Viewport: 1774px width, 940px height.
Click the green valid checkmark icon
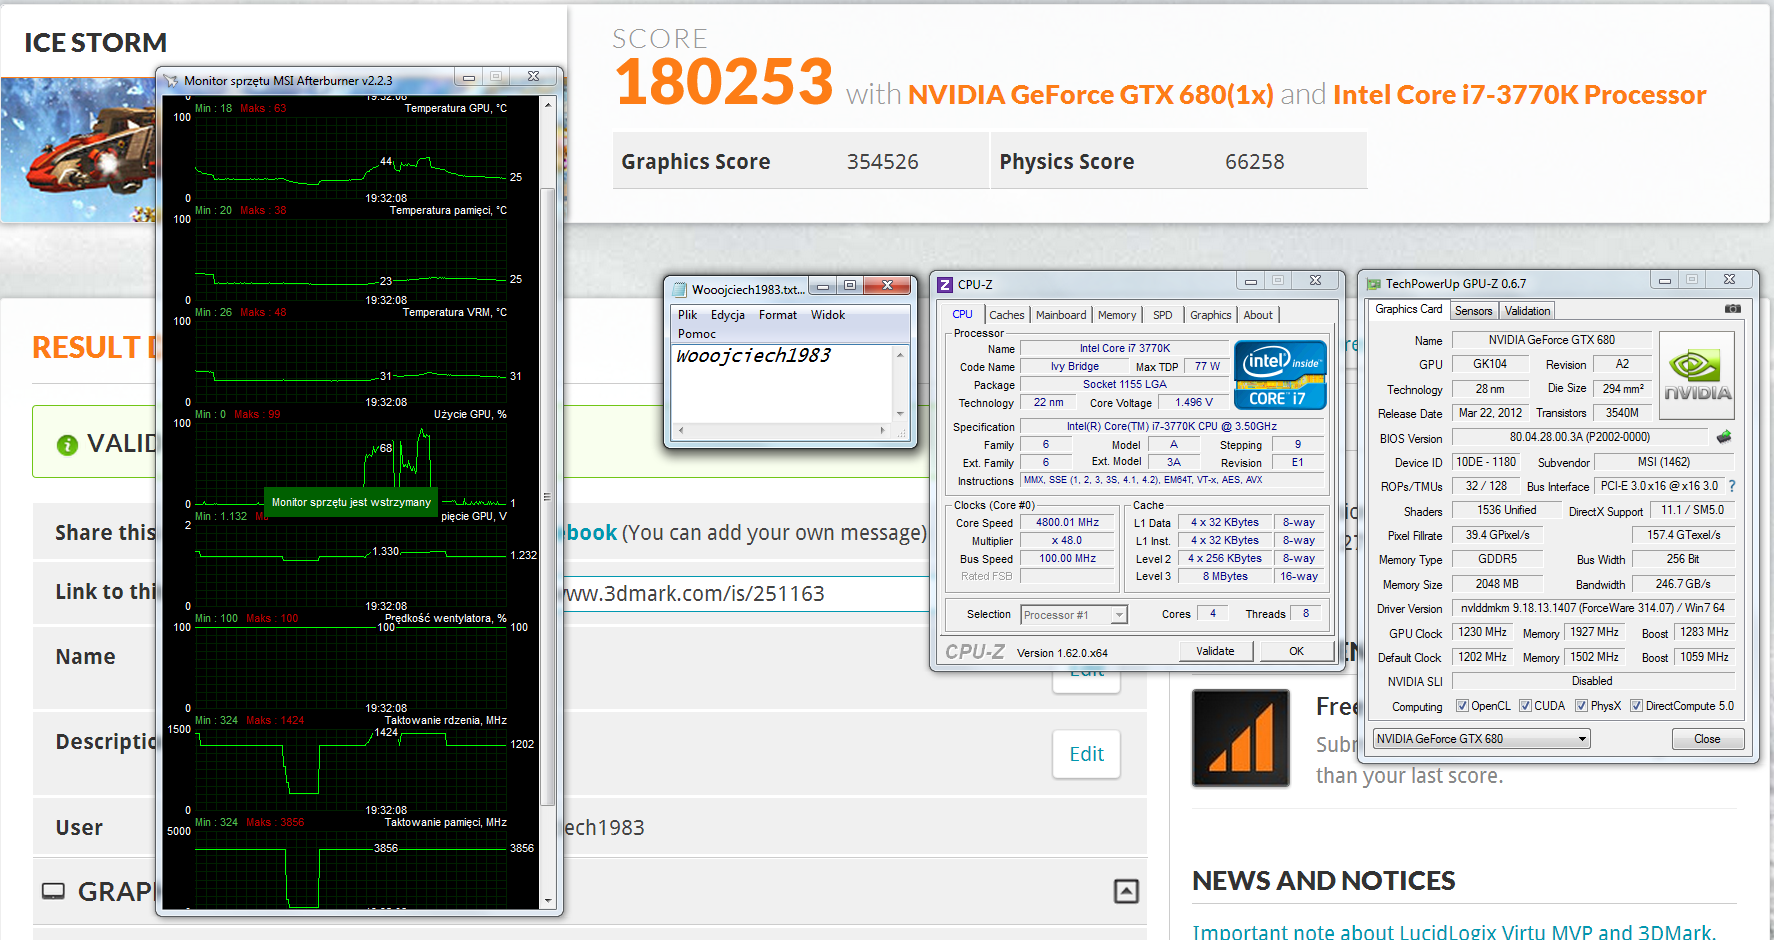pos(67,444)
